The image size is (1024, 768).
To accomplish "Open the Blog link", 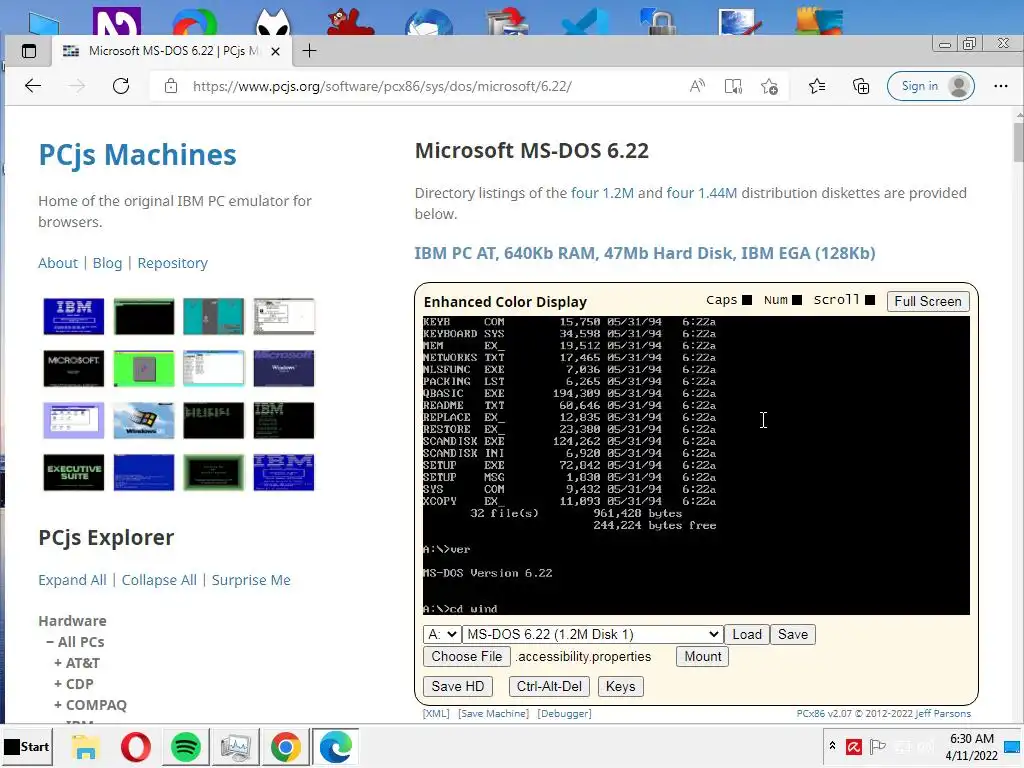I will point(107,263).
